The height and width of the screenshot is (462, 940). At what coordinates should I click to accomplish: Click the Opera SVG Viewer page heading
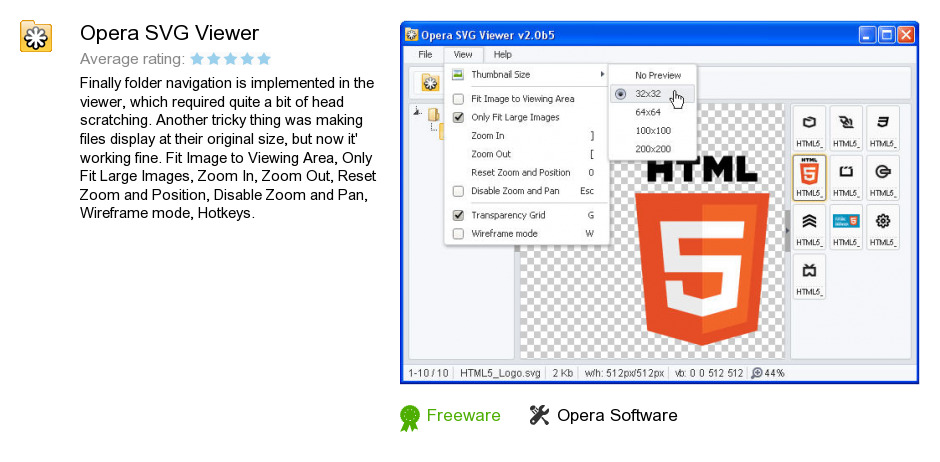click(169, 33)
